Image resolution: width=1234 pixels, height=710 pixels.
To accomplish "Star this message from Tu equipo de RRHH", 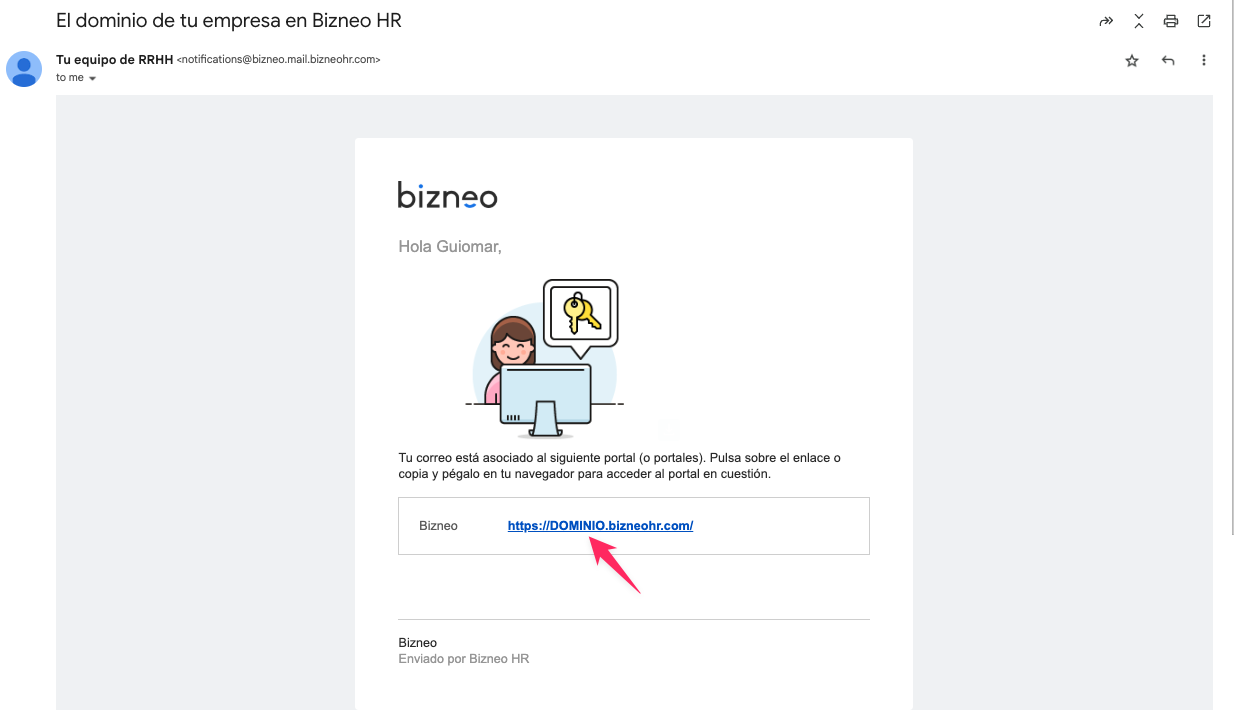I will click(x=1132, y=61).
